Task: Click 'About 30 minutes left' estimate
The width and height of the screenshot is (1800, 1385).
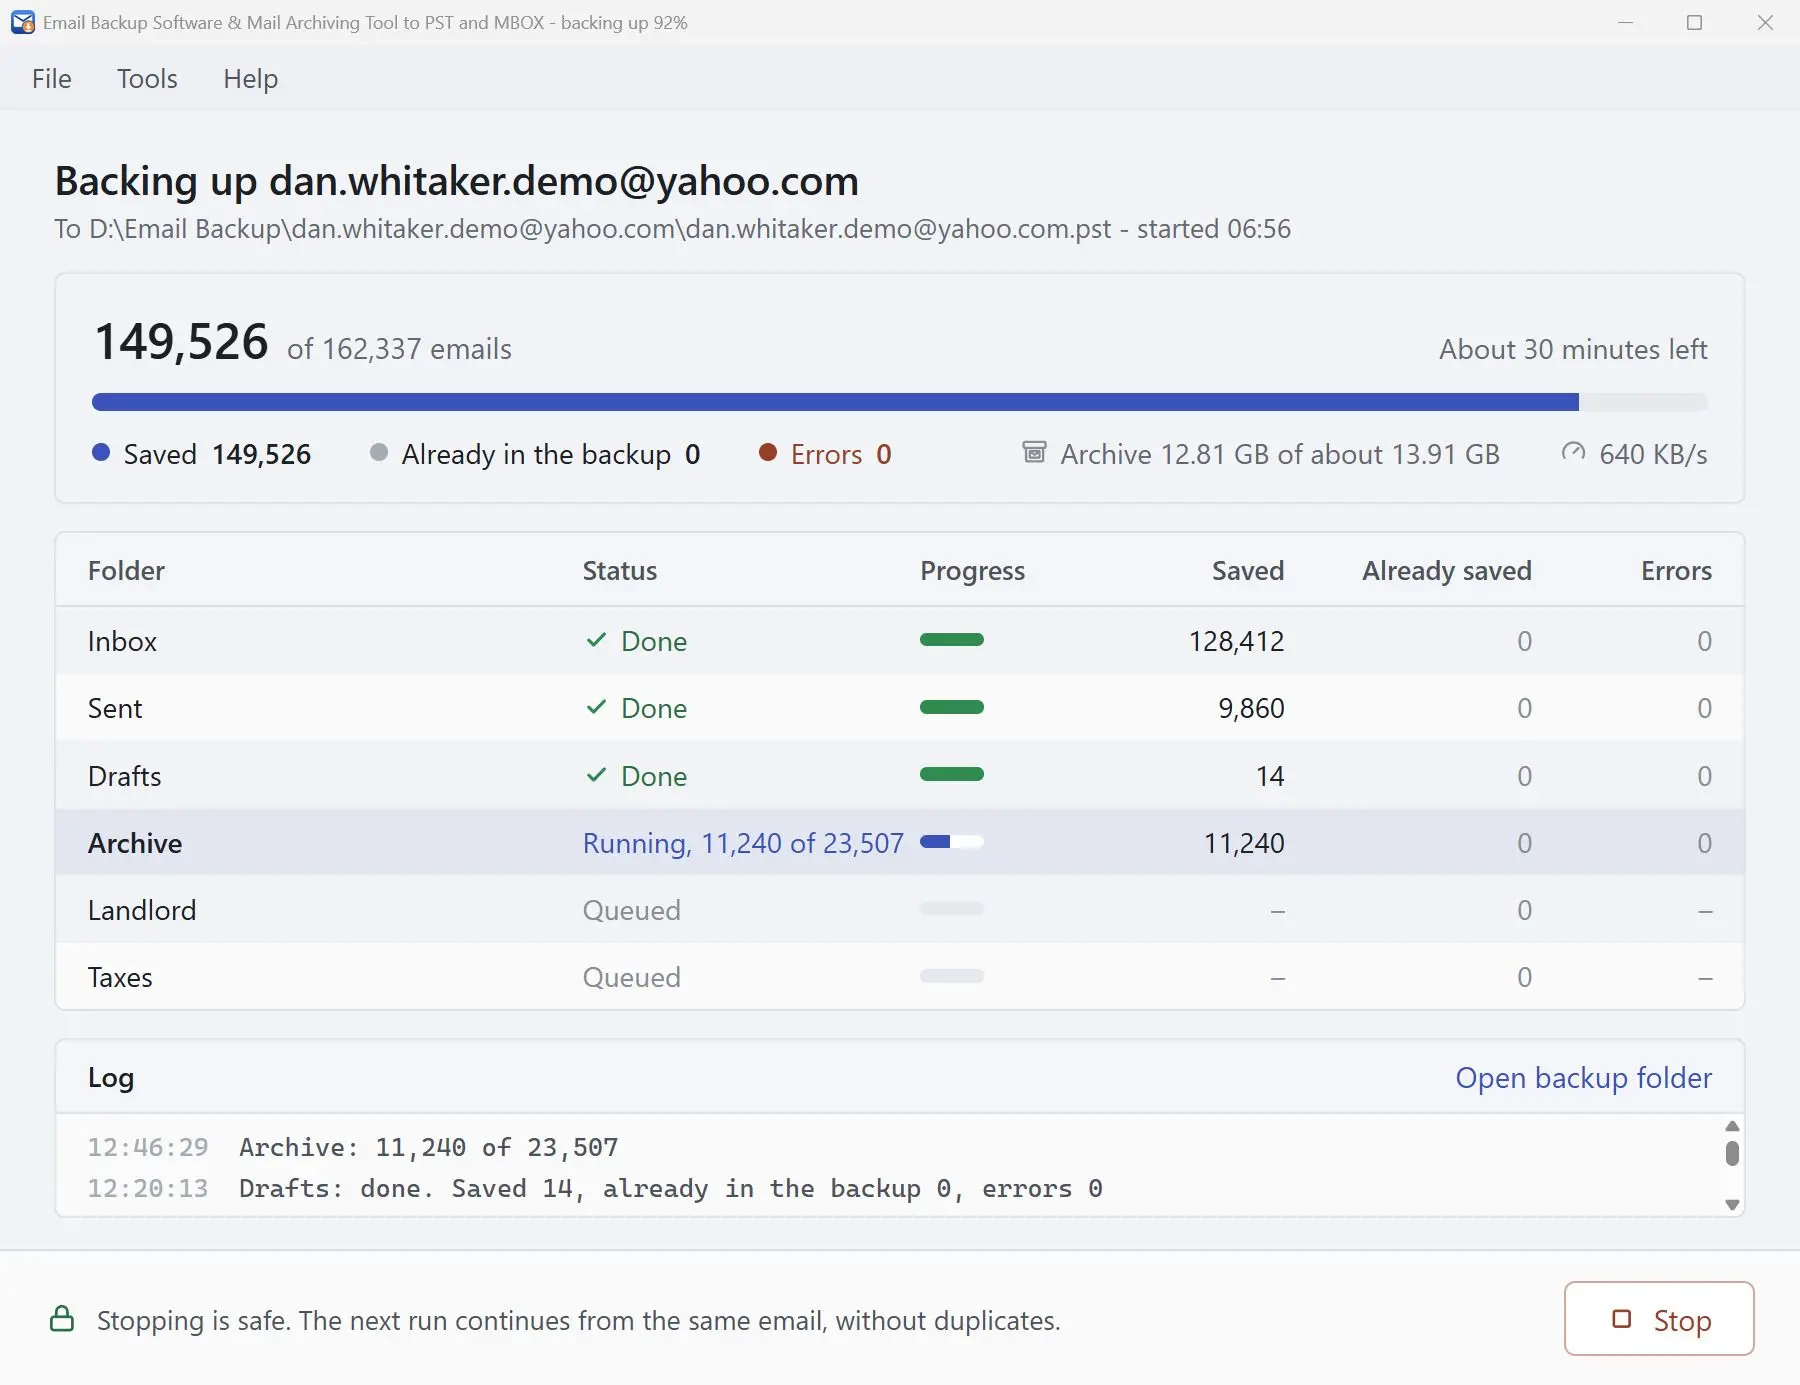Action: (1573, 349)
